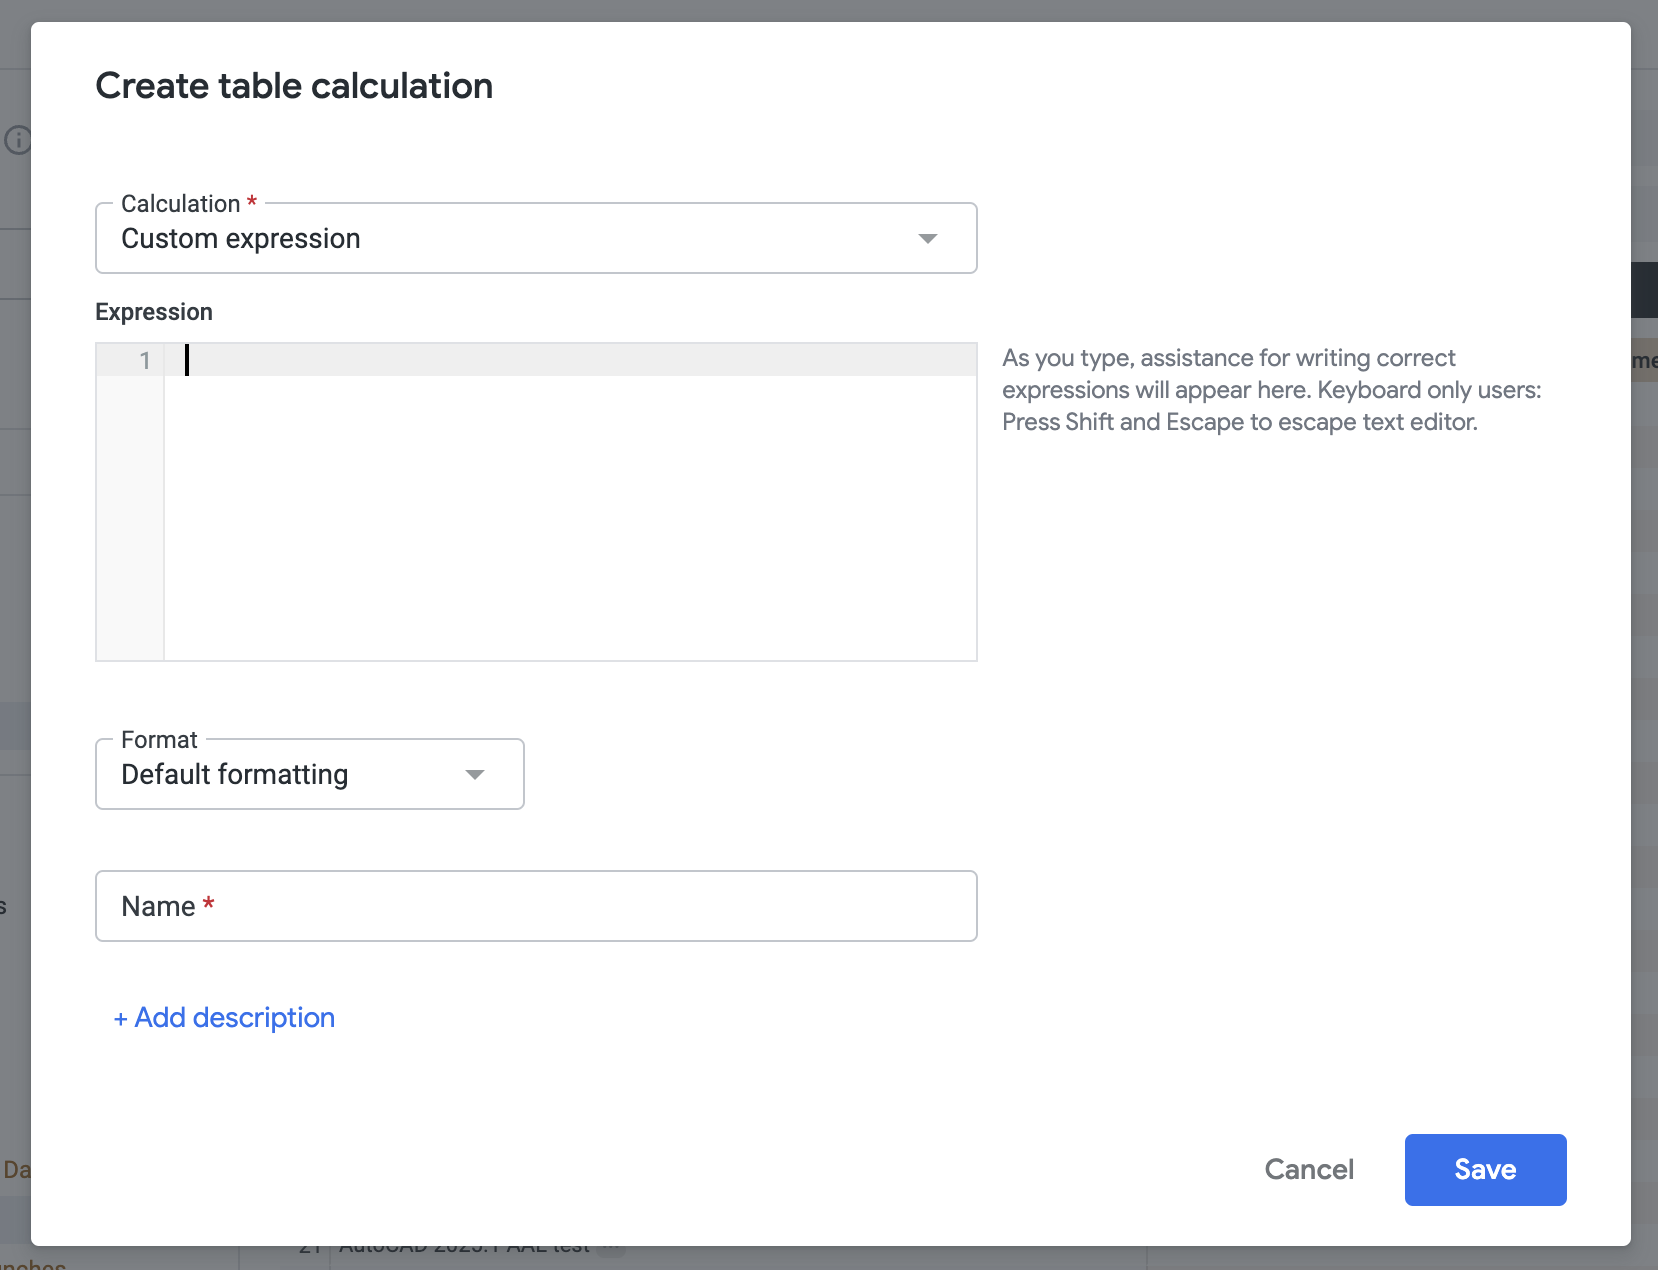Click the Calculation field label

coord(180,204)
